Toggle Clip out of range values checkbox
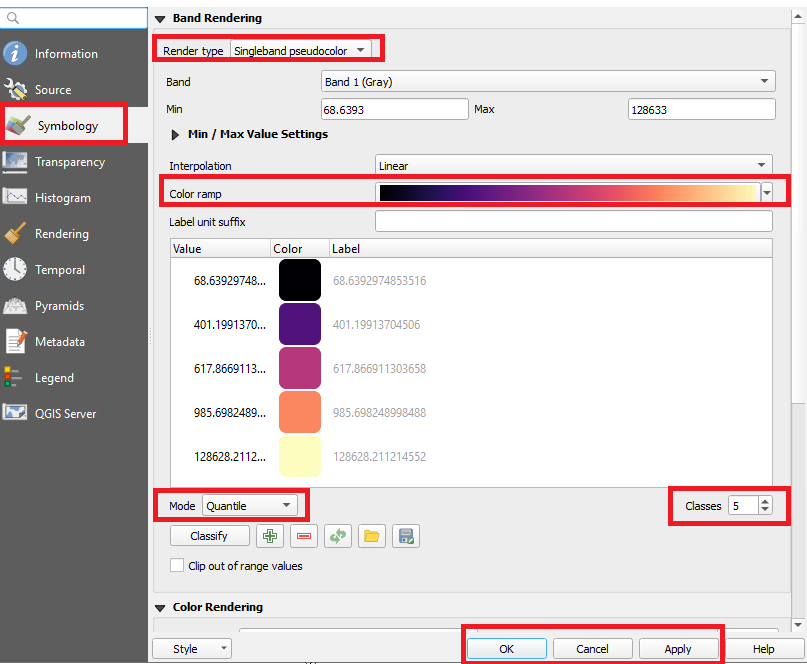Screen dimensions: 807x664 pyautogui.click(x=177, y=566)
